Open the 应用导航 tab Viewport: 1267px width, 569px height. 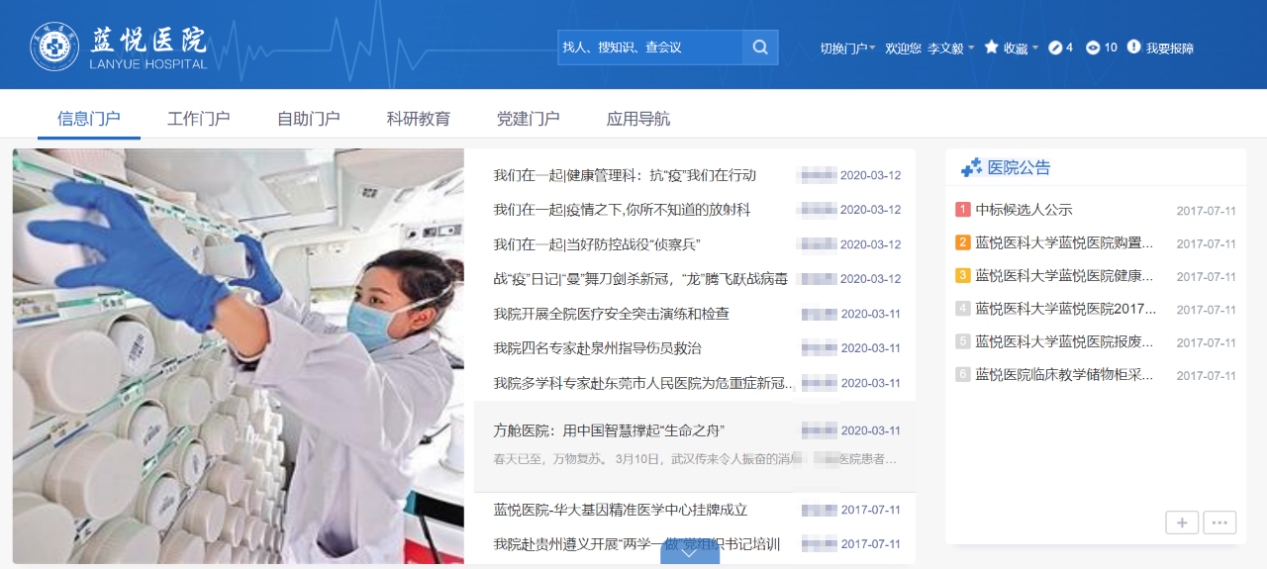coord(638,119)
